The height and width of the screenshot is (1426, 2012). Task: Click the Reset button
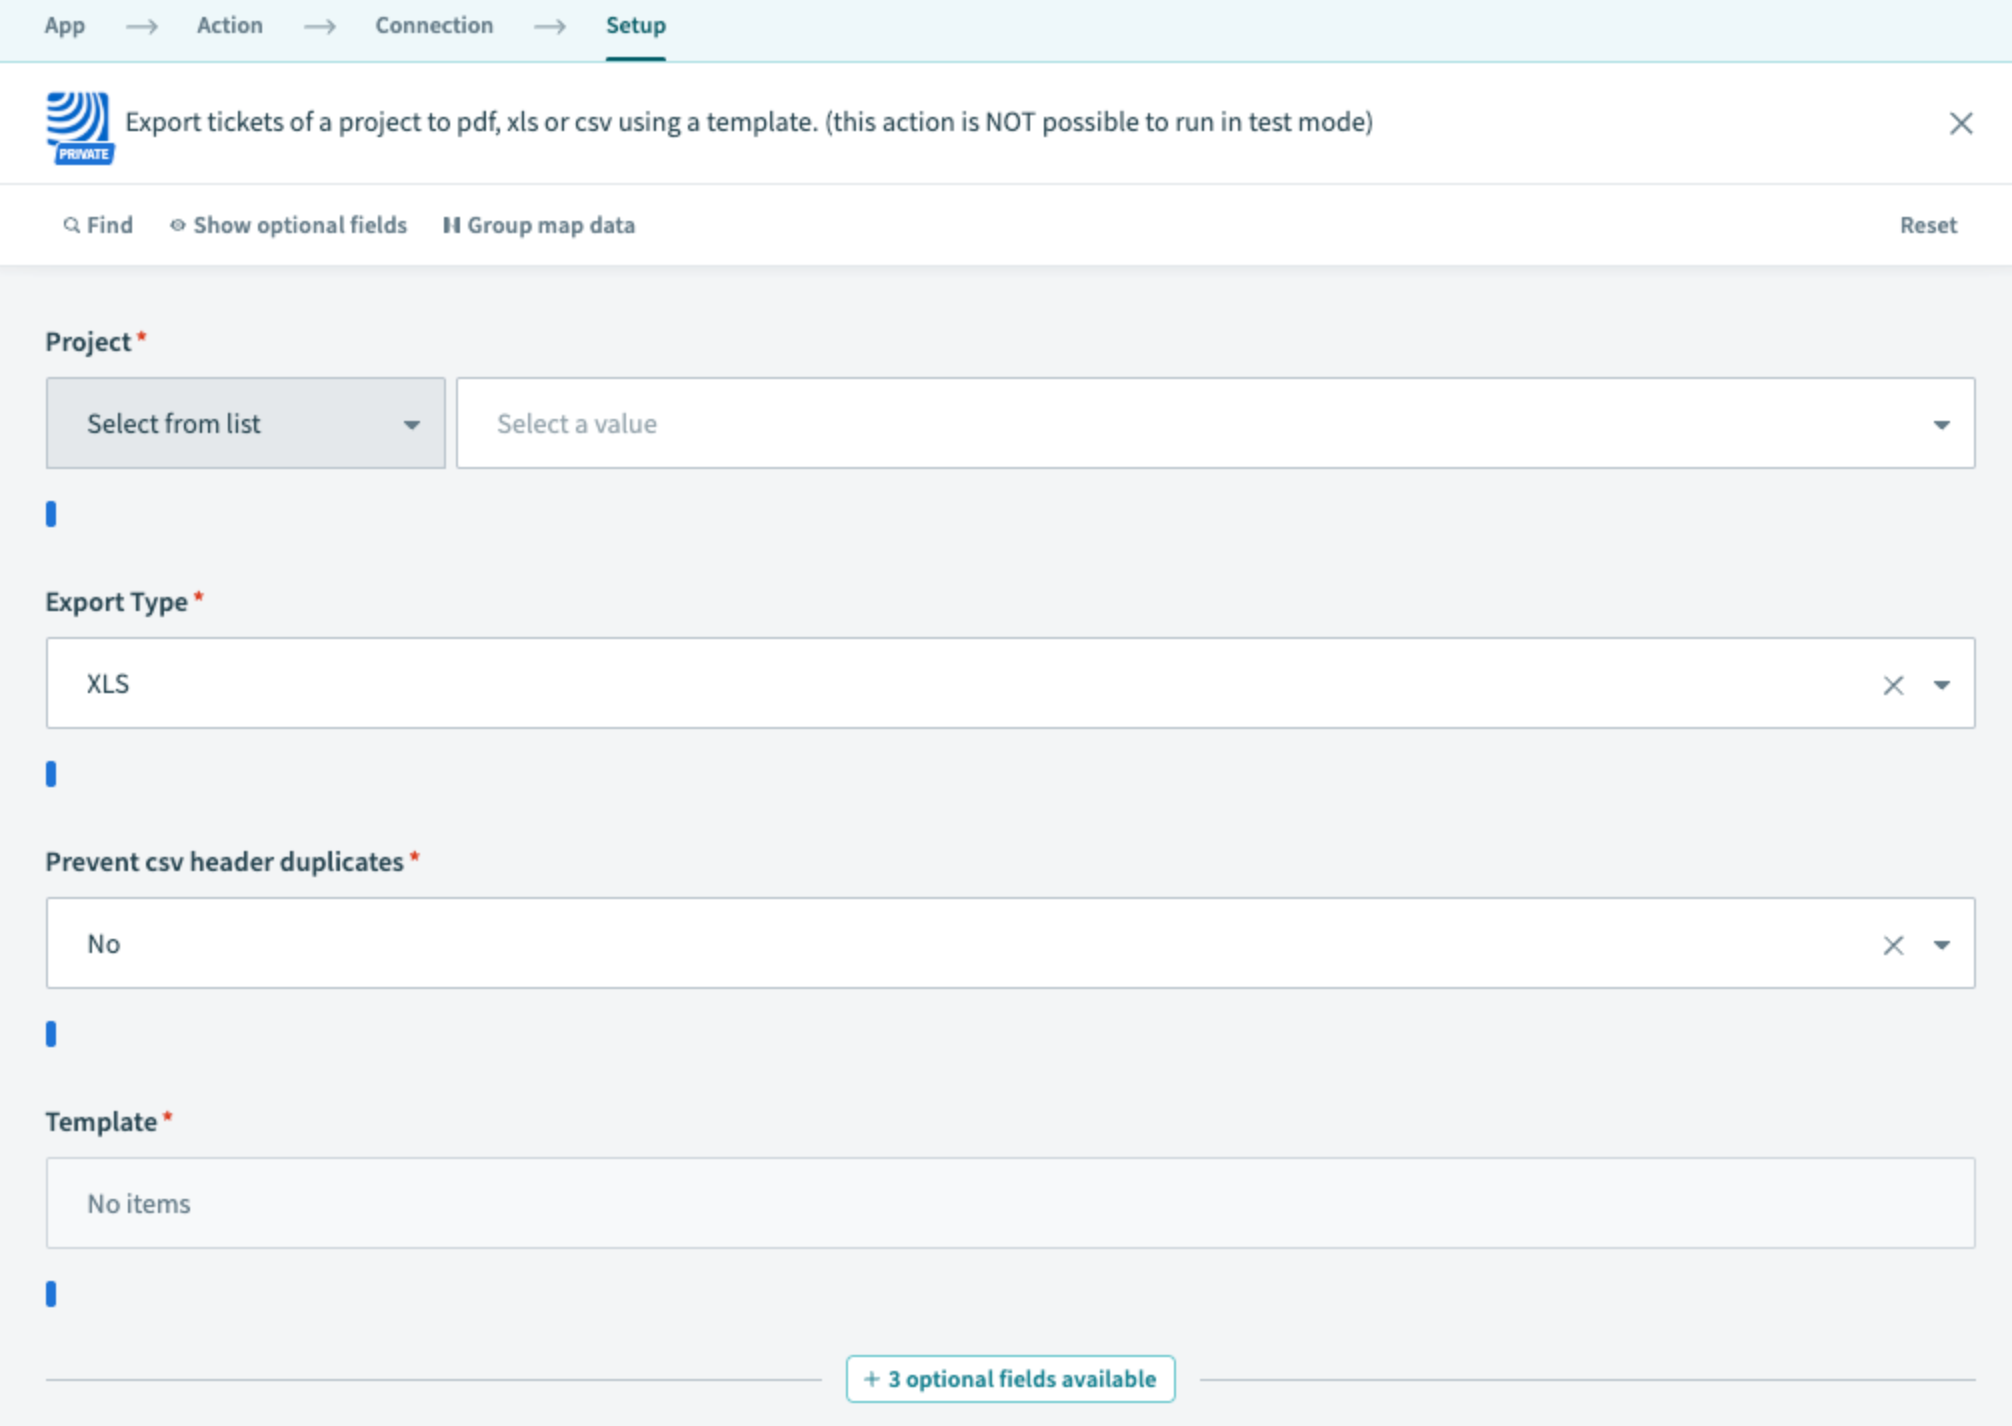tap(1927, 225)
